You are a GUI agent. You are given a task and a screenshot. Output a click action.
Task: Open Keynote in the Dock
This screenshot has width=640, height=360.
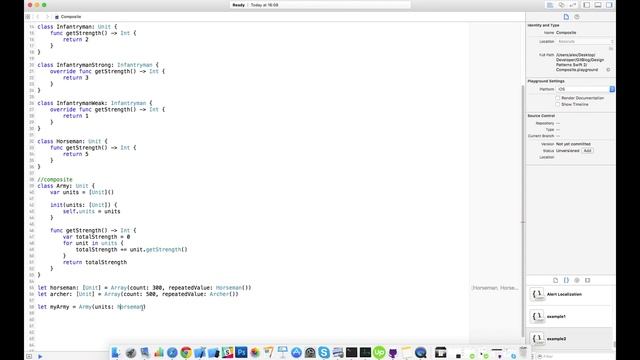(282, 352)
